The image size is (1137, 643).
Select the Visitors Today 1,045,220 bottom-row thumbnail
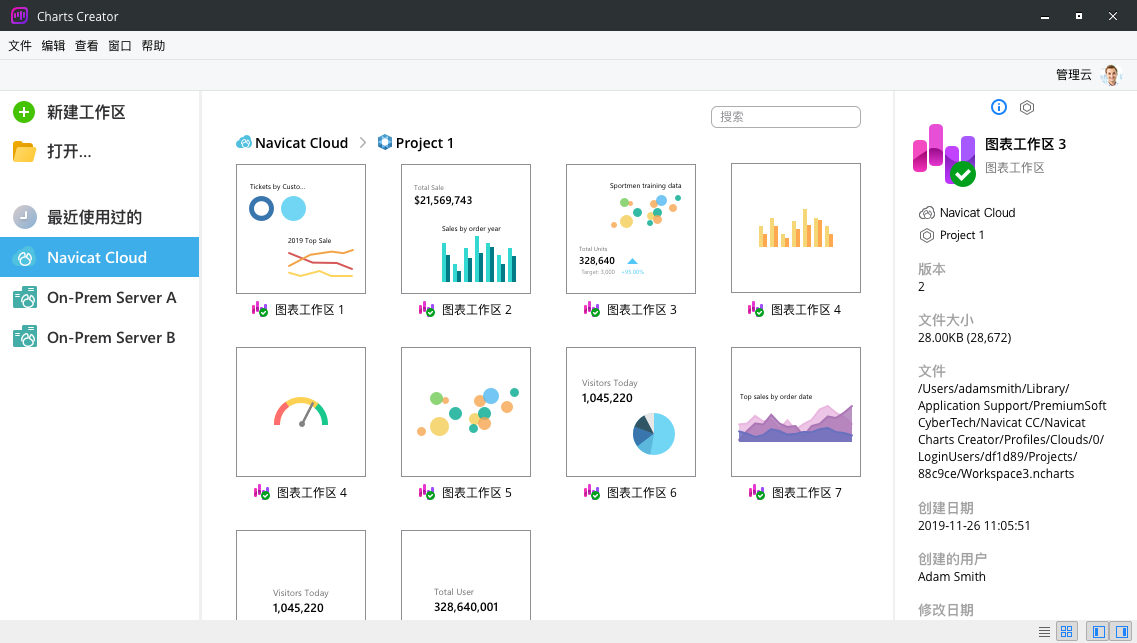coord(301,575)
